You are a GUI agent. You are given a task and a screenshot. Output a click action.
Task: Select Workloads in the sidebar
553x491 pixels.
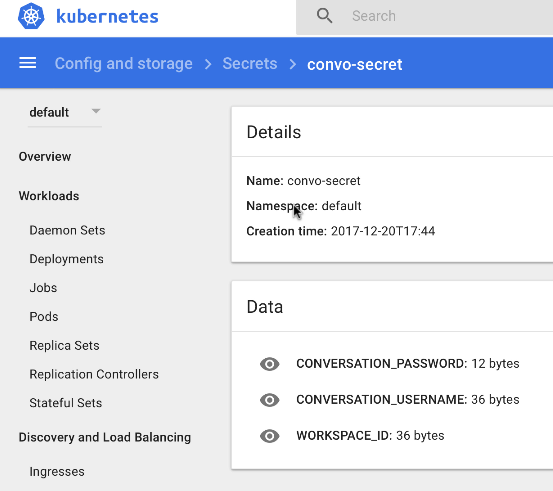pos(49,196)
